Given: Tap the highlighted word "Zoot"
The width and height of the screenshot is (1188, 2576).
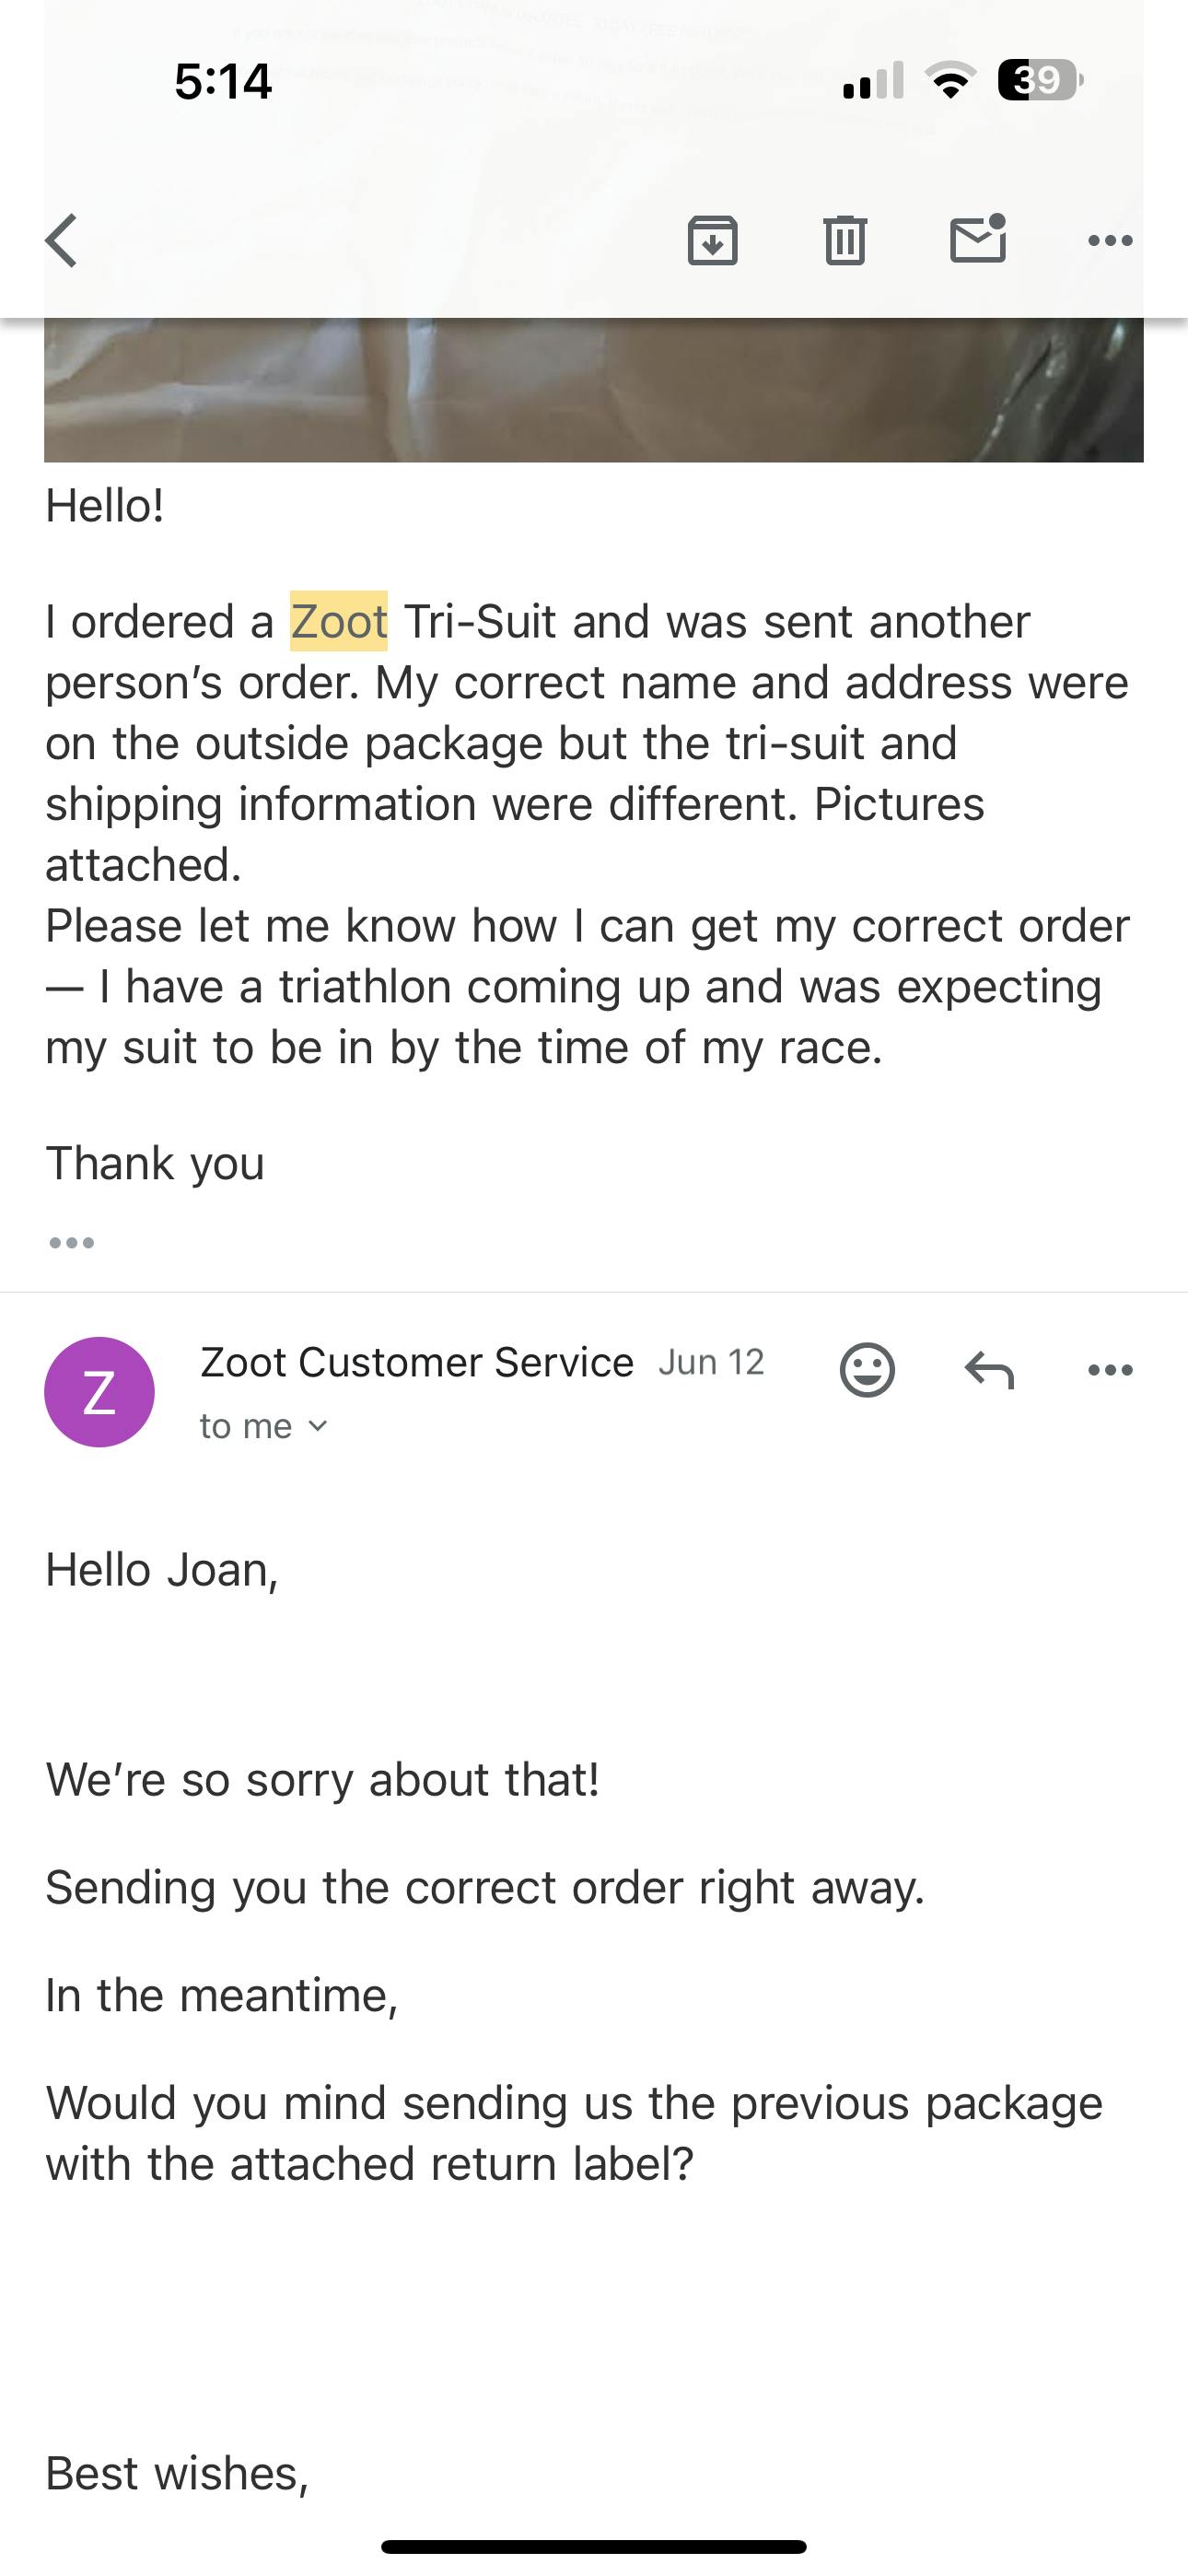Looking at the screenshot, I should (338, 622).
